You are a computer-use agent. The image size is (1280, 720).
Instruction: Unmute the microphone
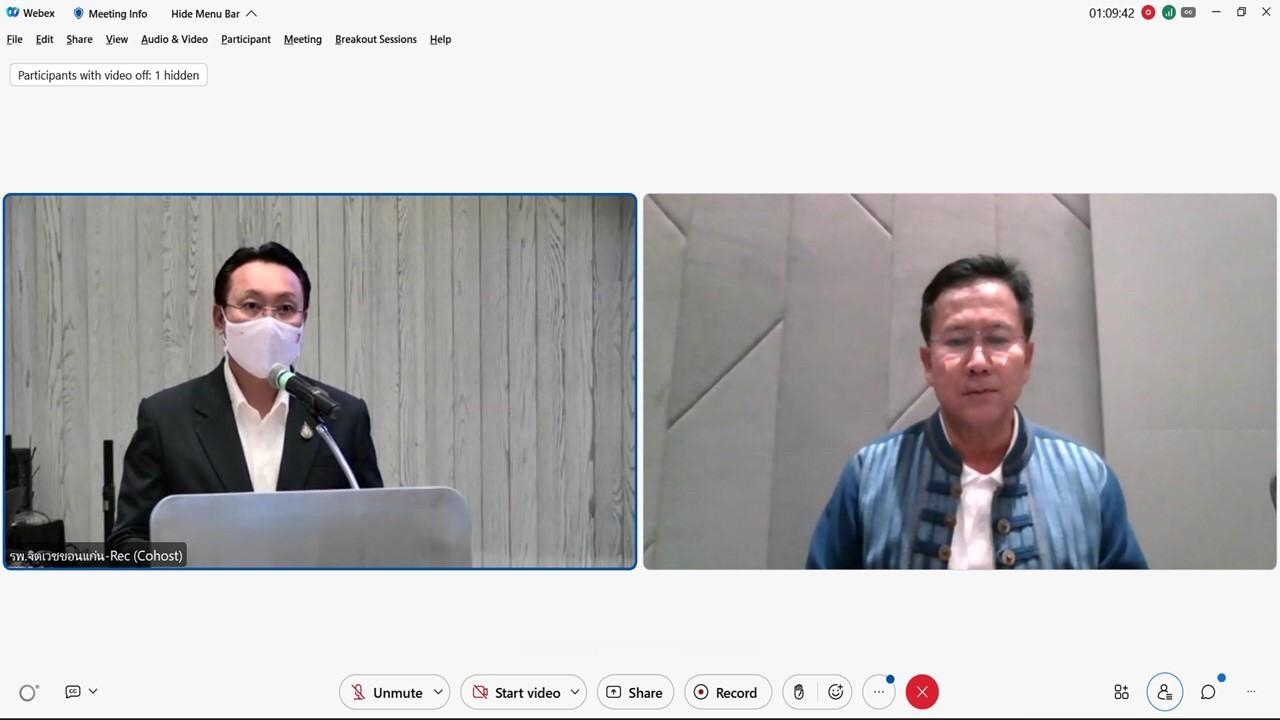pyautogui.click(x=387, y=692)
